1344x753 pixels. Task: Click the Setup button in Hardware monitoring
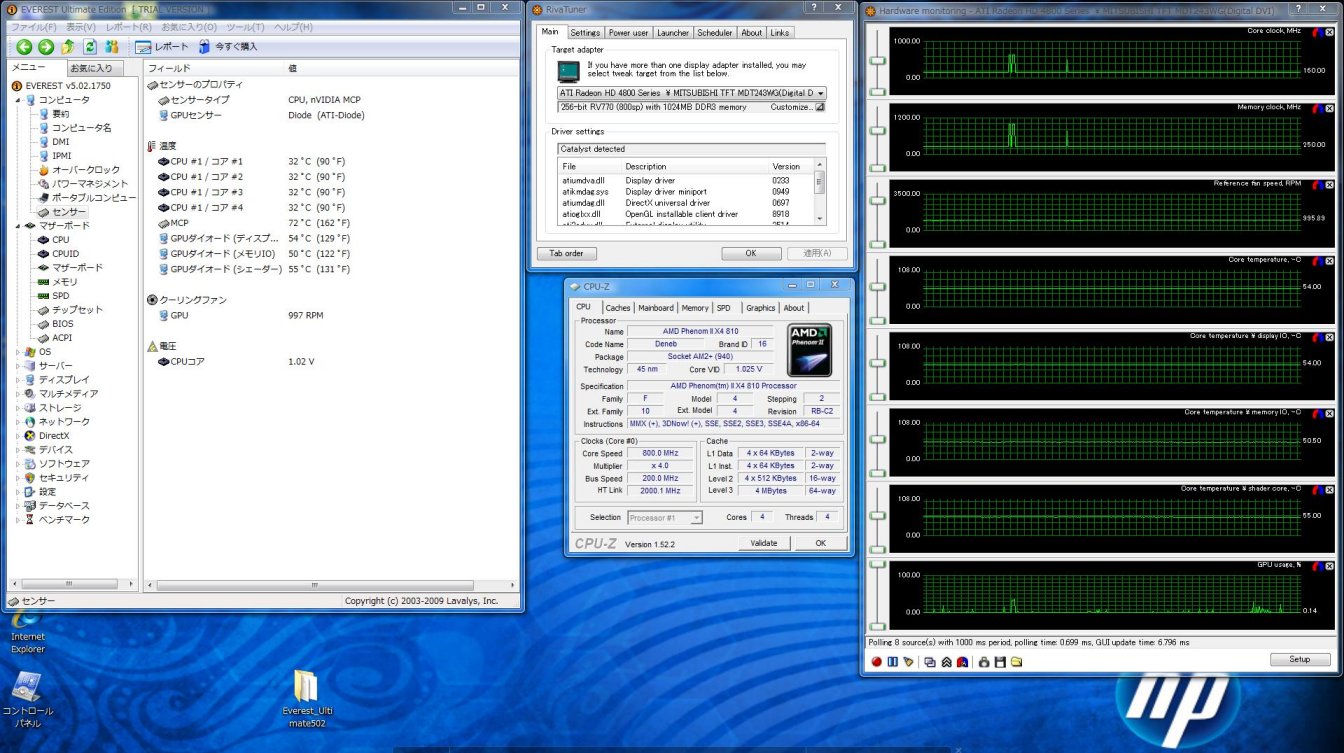coord(1299,660)
